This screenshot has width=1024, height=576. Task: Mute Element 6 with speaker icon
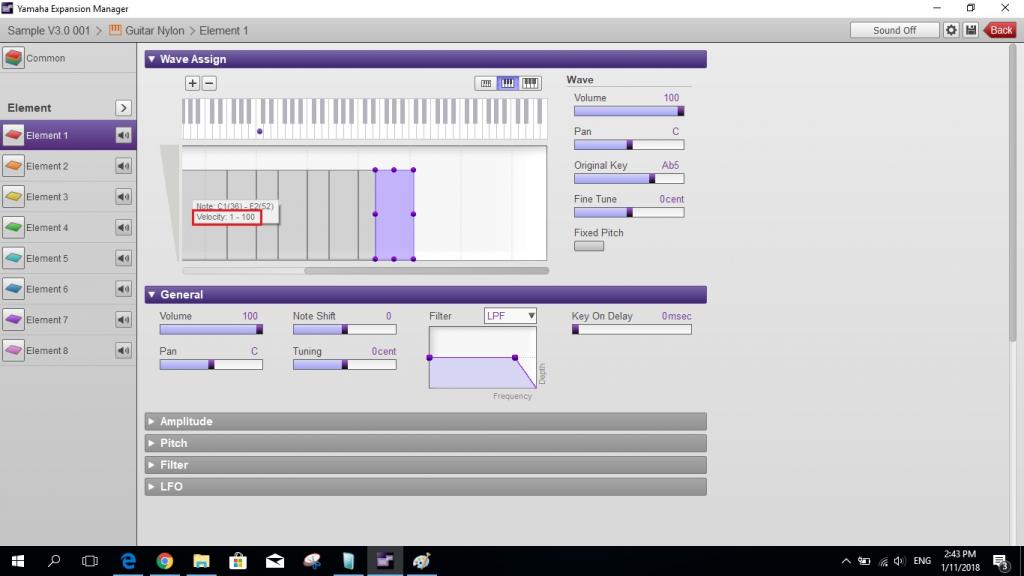coord(123,289)
